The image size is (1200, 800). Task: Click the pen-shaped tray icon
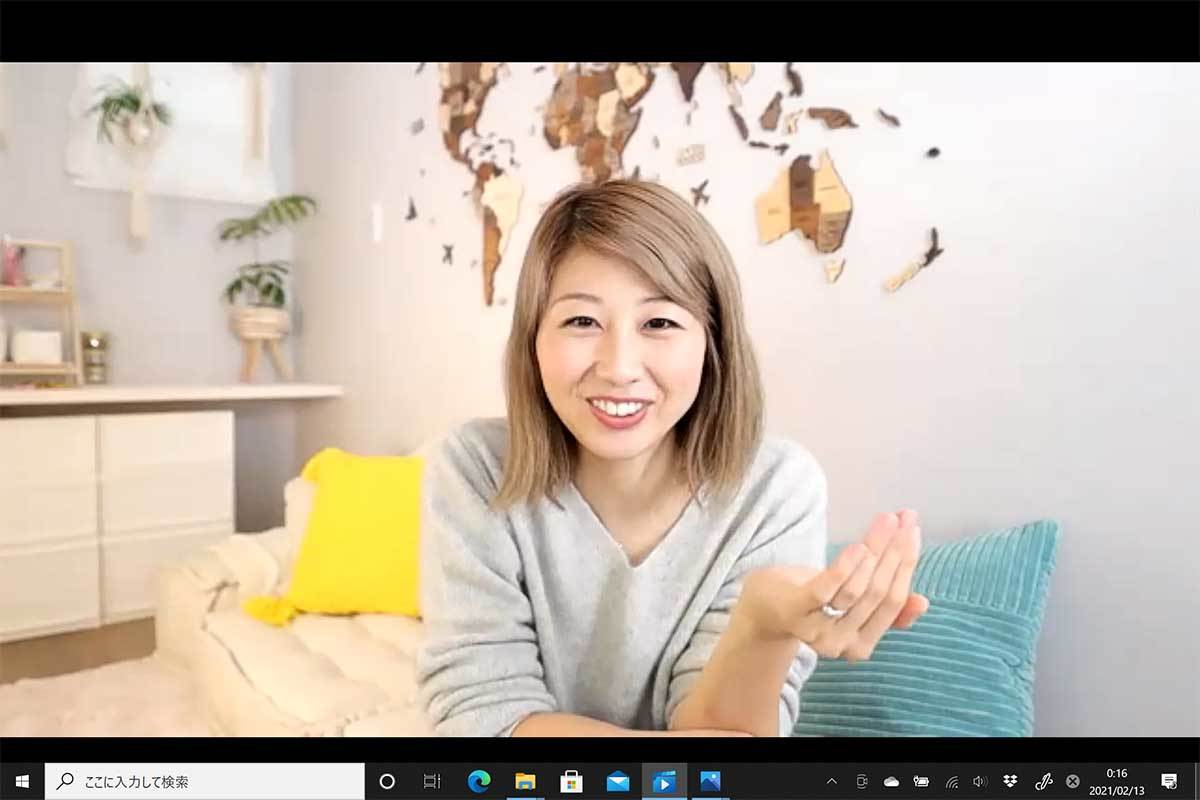tap(1042, 781)
